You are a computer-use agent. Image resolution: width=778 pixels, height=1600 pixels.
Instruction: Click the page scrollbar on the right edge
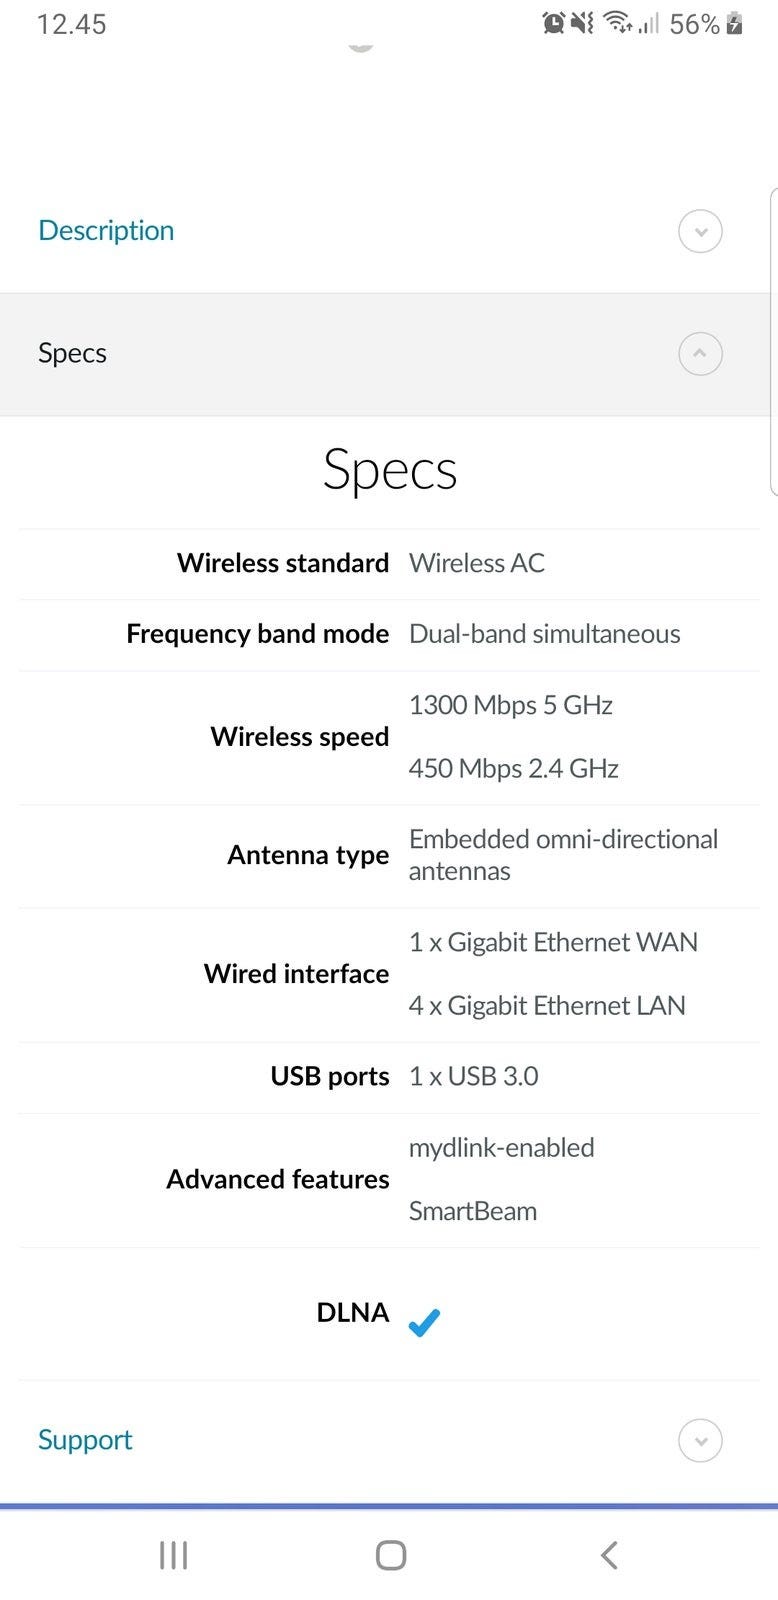pyautogui.click(x=773, y=340)
